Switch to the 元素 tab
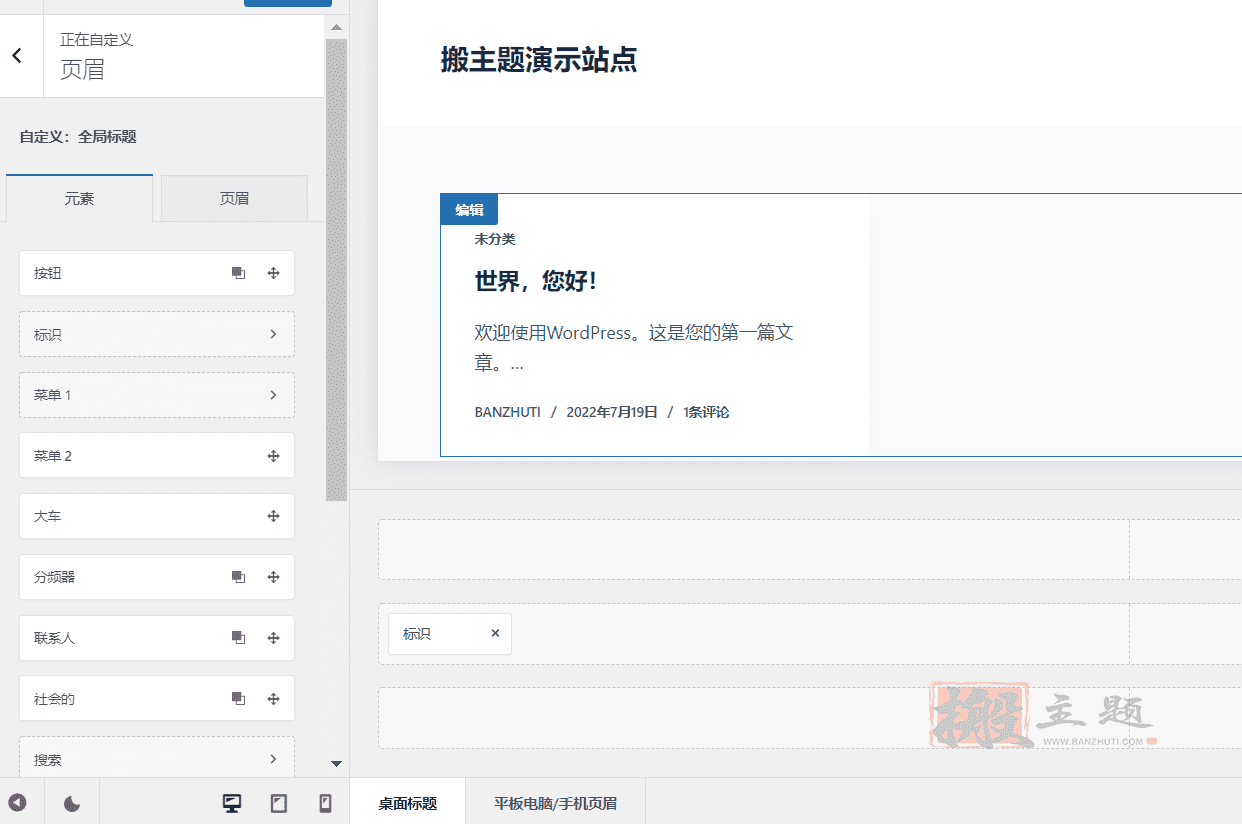The height and width of the screenshot is (824, 1242). pos(79,198)
